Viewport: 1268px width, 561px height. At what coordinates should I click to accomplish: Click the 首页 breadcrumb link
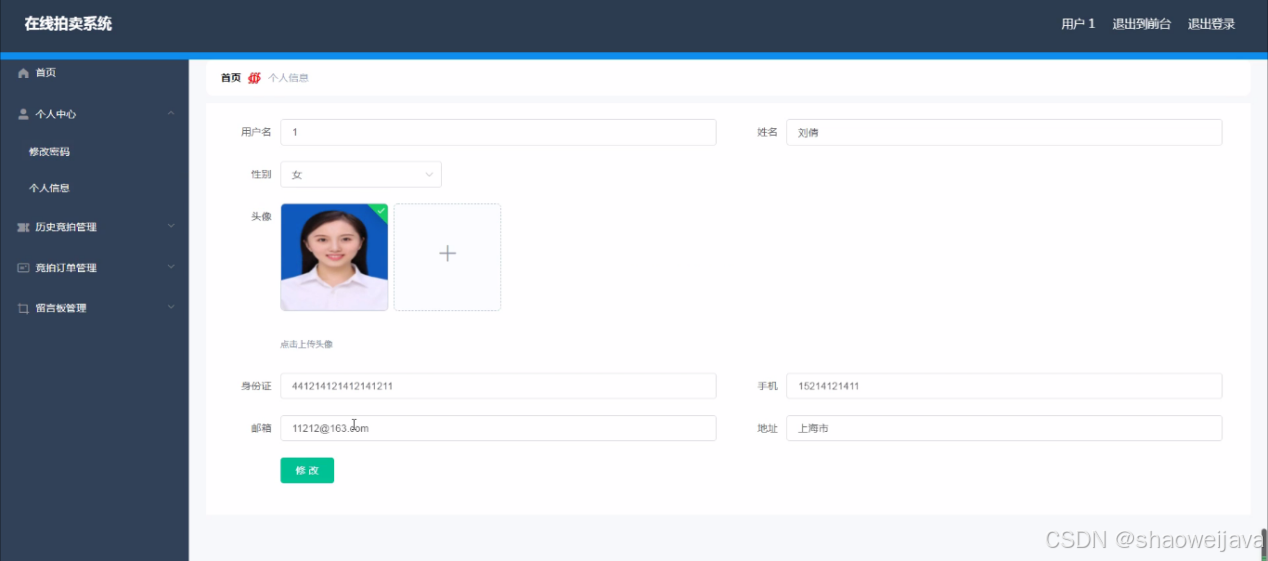coord(231,78)
